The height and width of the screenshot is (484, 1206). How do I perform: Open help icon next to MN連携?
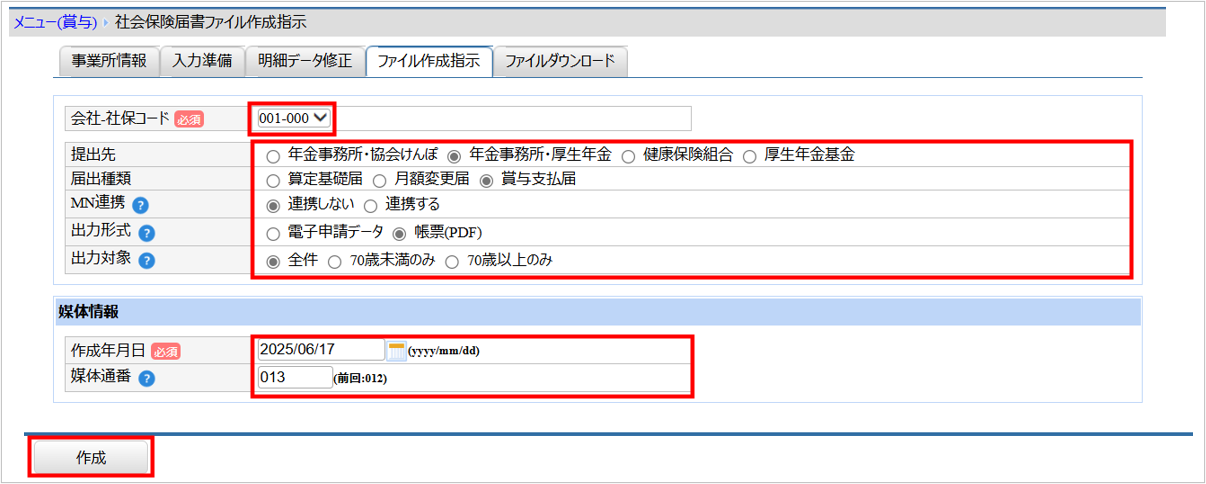point(140,206)
